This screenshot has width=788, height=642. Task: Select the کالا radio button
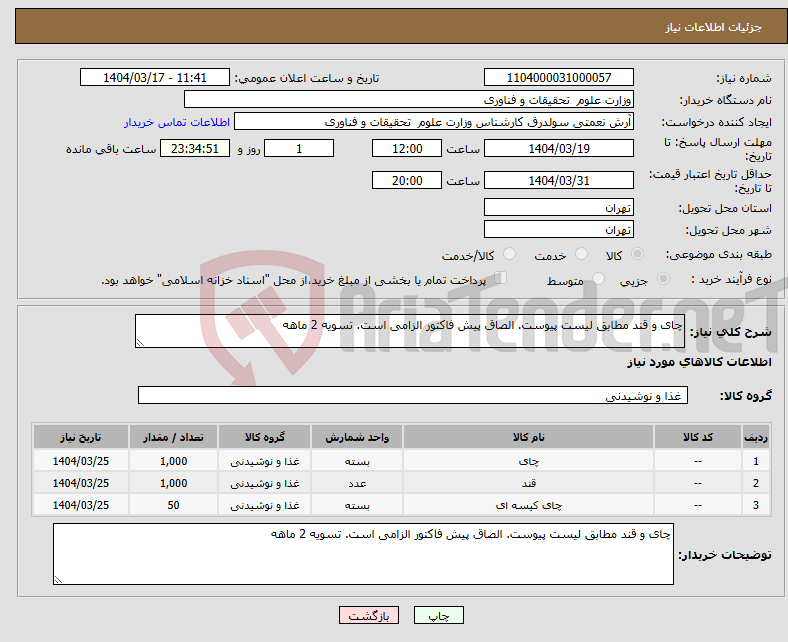(637, 254)
